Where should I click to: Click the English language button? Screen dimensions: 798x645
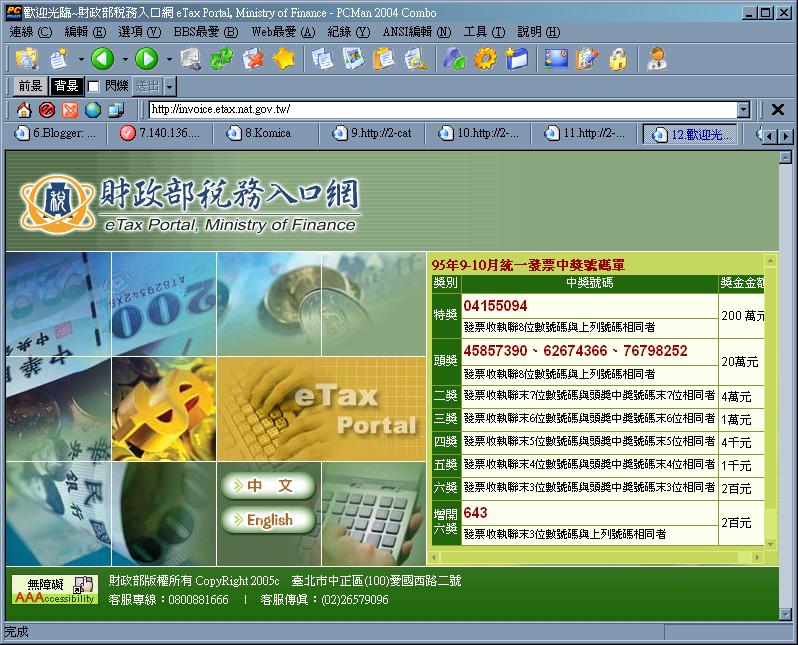coord(269,520)
